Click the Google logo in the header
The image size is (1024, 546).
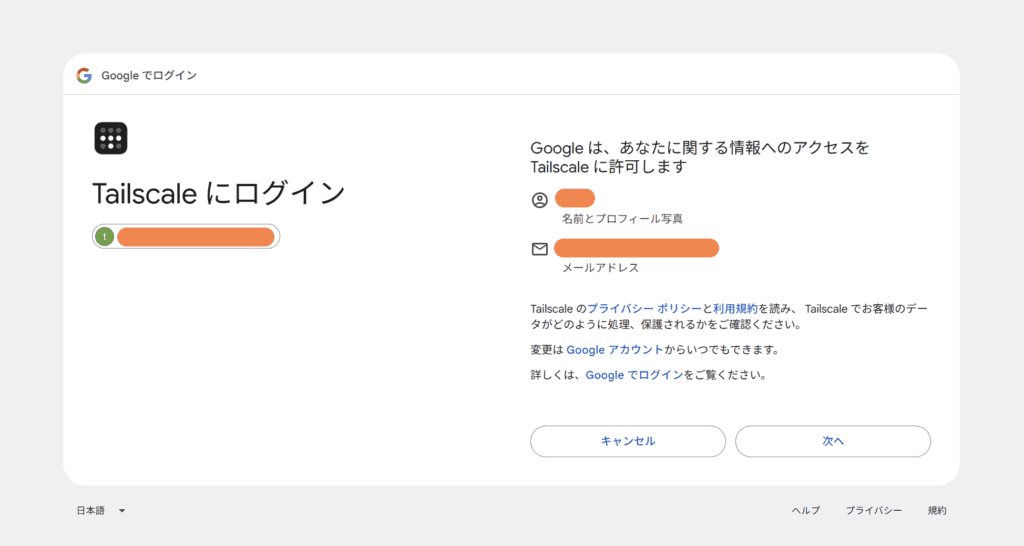tap(84, 76)
